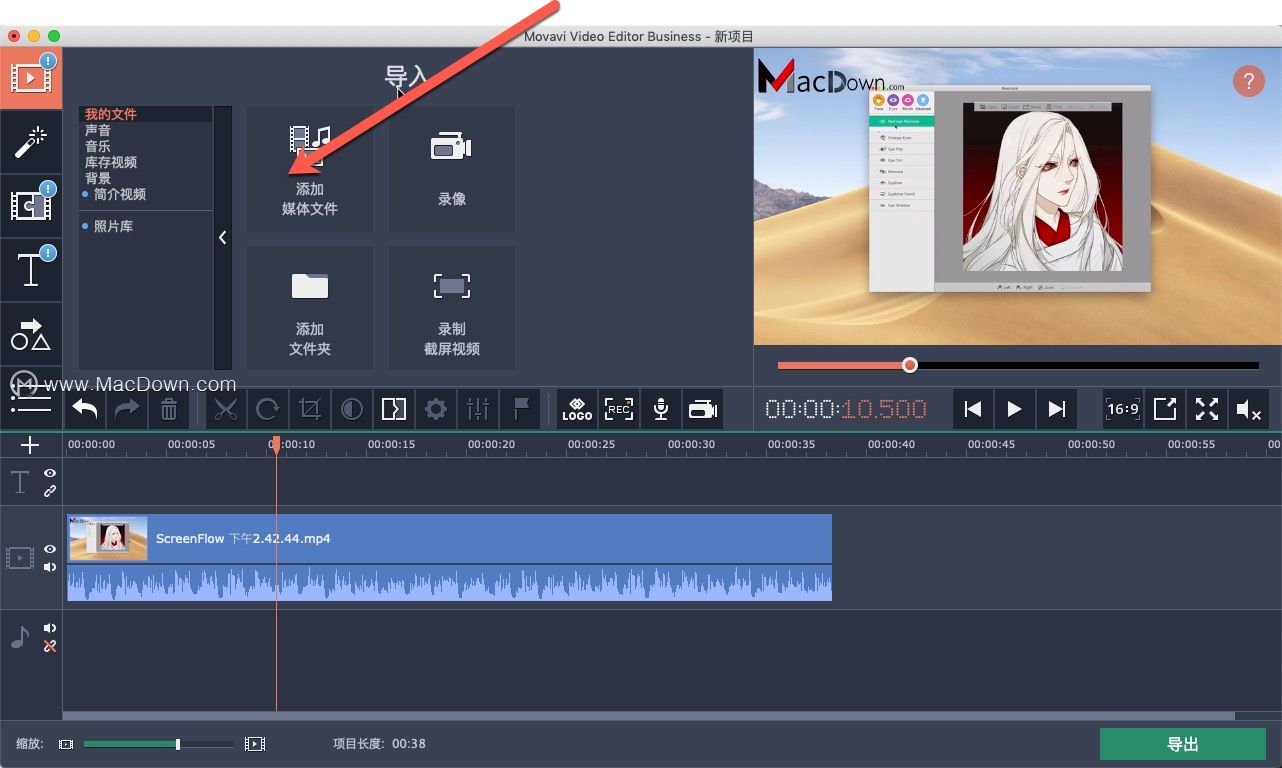The image size is (1282, 768).
Task: Click the horizontal timeline scrollbar
Action: click(x=649, y=716)
